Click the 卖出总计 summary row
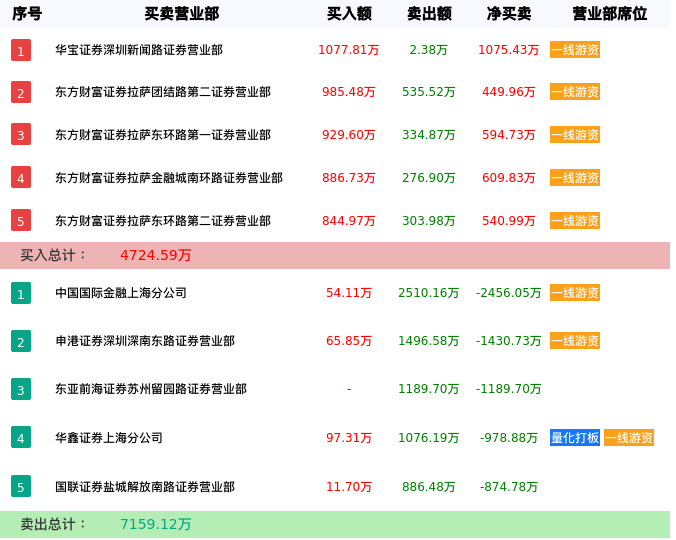 coord(335,524)
